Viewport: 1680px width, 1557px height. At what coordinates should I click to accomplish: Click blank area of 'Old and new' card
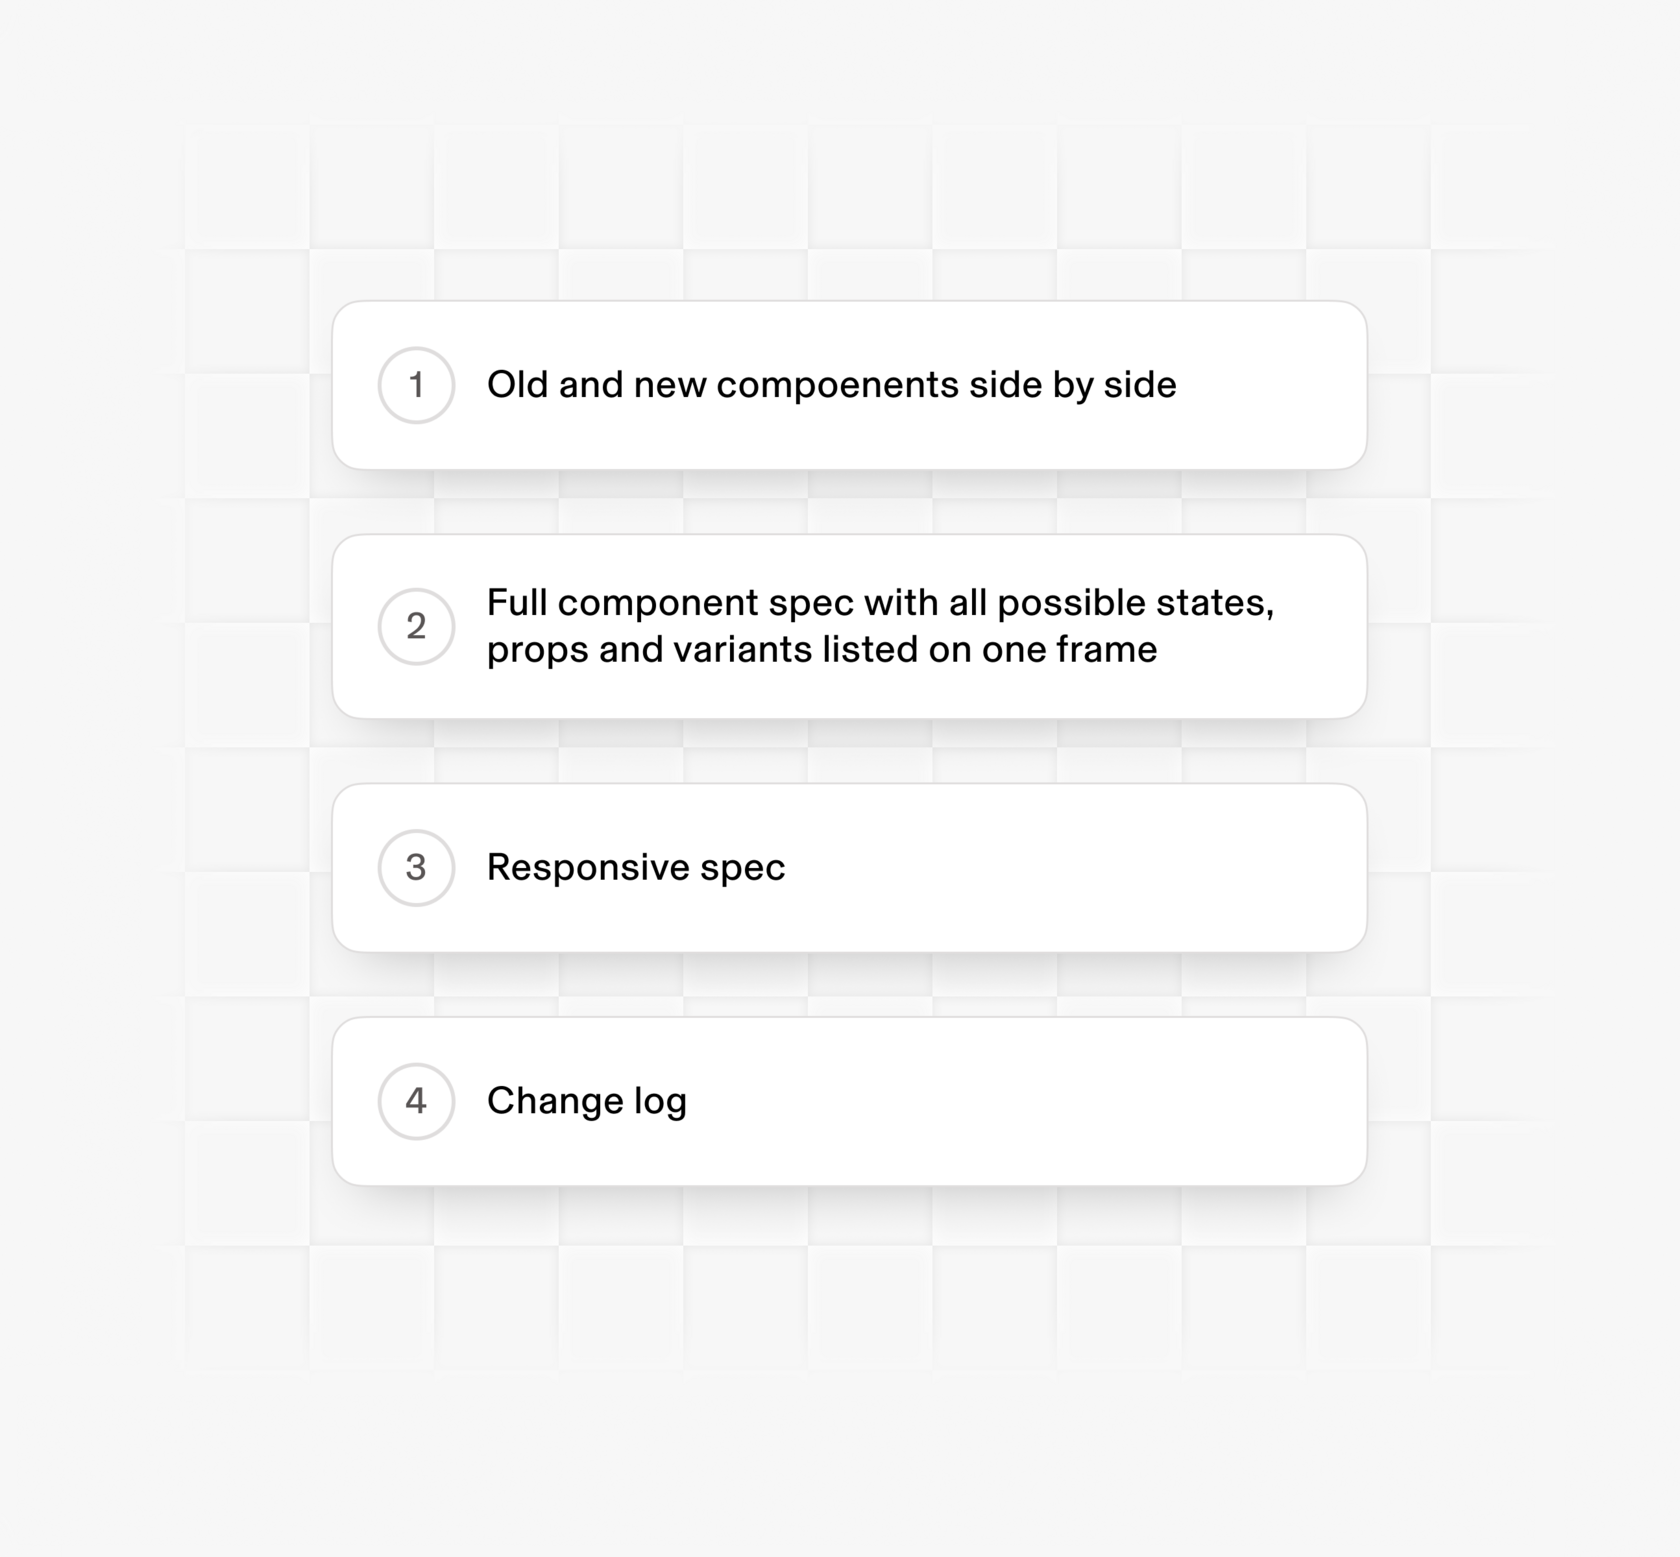pos(1270,385)
